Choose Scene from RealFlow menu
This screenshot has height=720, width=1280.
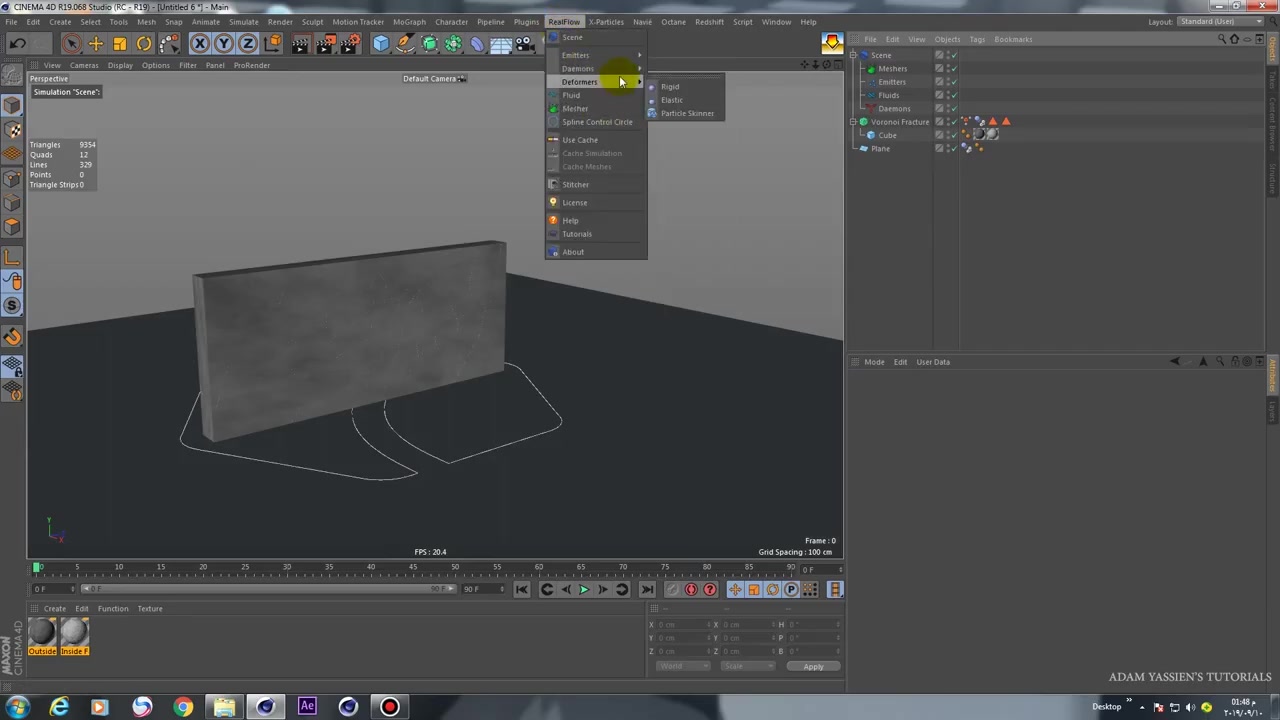596,37
